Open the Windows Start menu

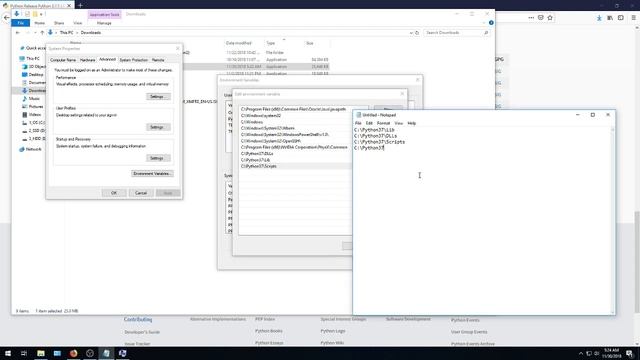8,353
